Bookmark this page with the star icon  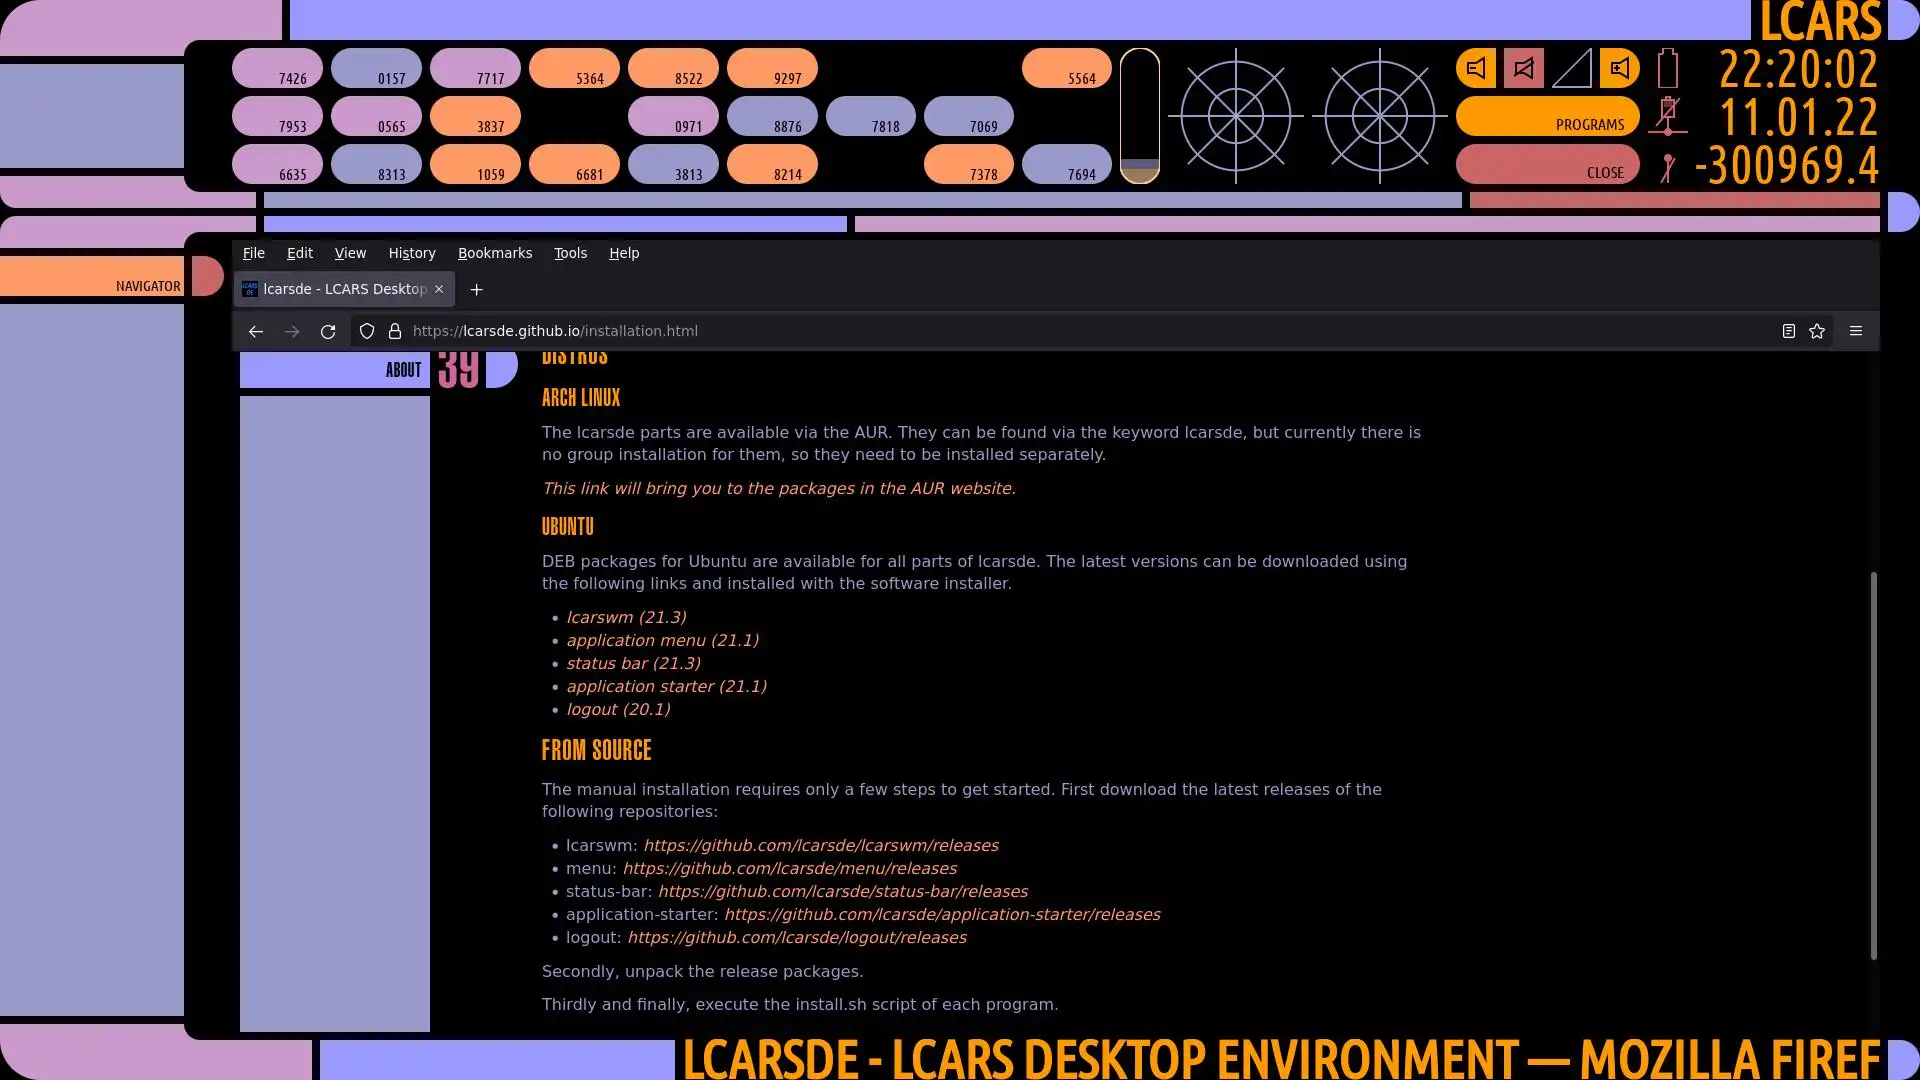1817,331
